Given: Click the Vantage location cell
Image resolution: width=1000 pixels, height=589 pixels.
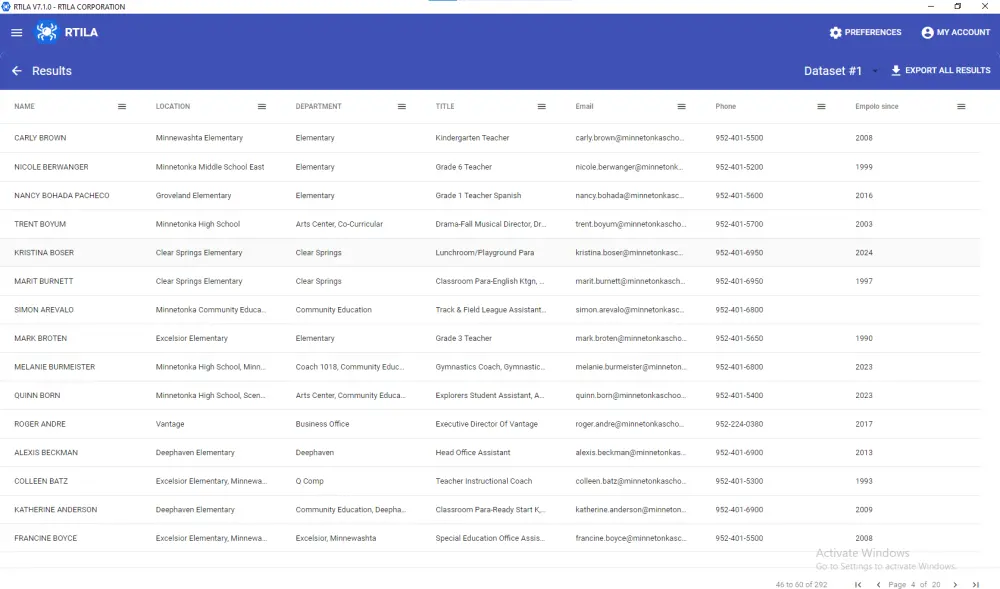Looking at the screenshot, I should pos(170,424).
